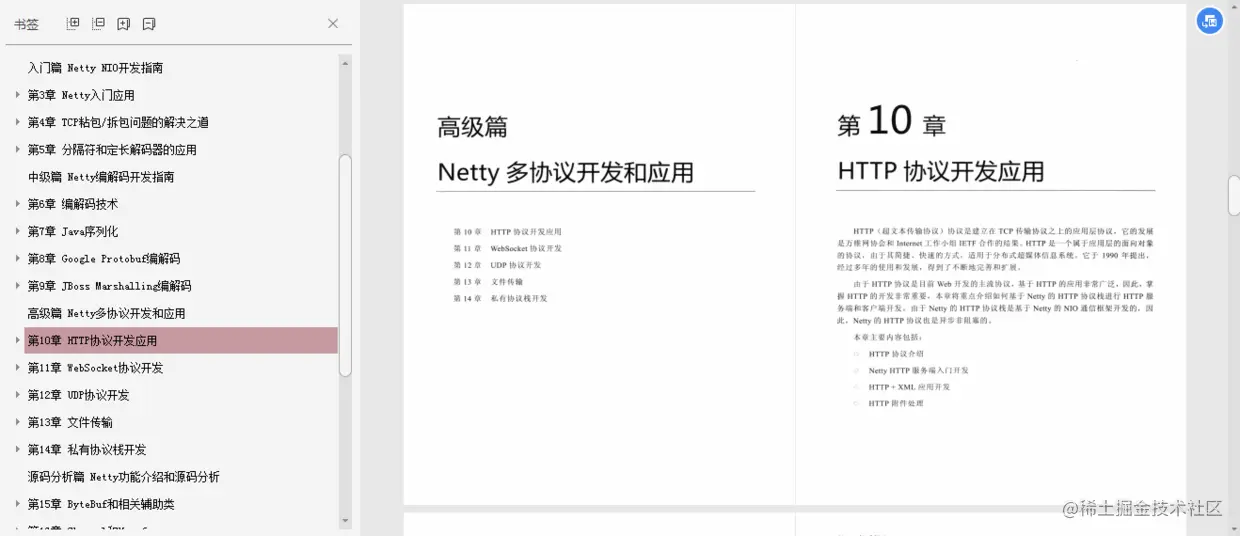The image size is (1240, 536).
Task: Open bookmark 高级篇 Netty多协议开发和应用
Action: click(106, 313)
